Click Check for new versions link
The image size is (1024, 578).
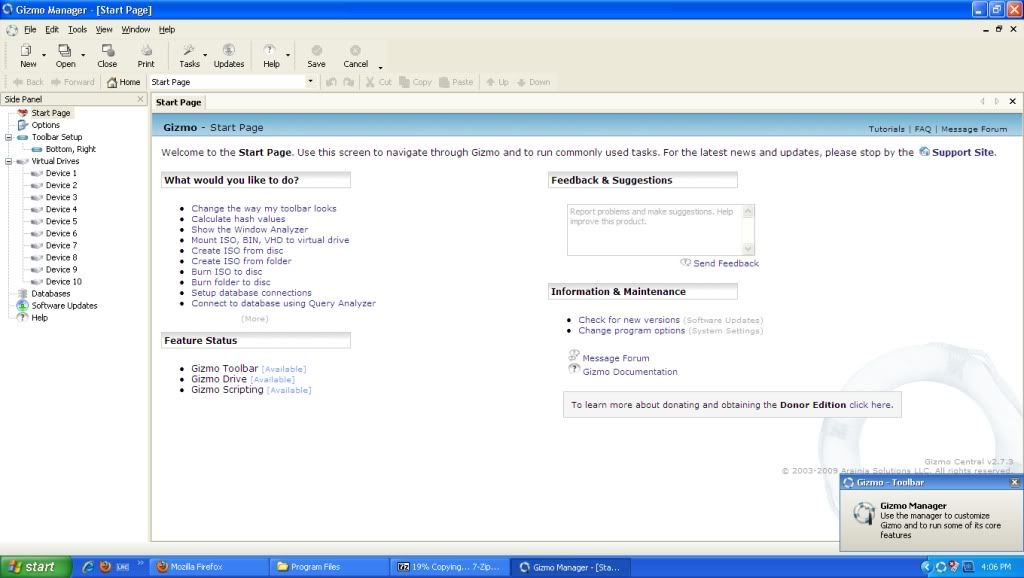(x=629, y=320)
